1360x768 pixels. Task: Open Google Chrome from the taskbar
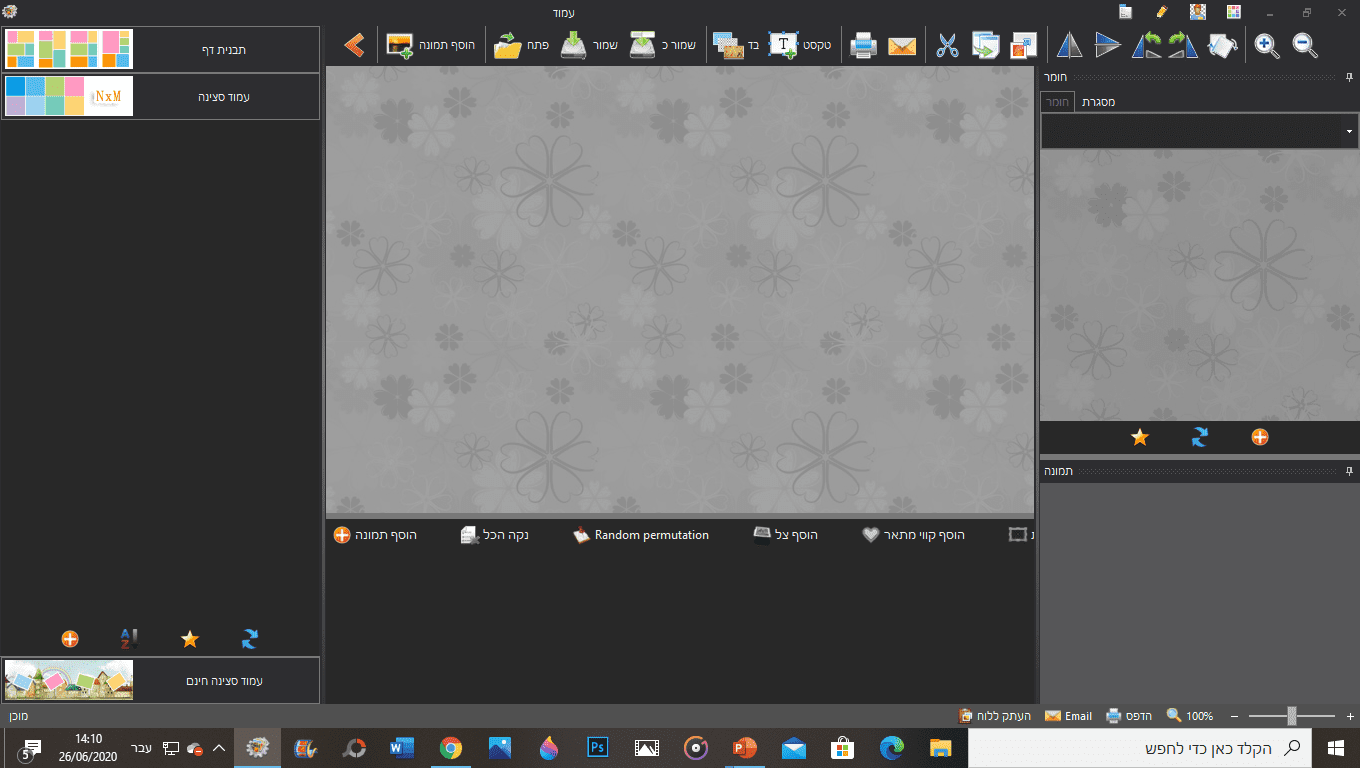click(x=451, y=748)
